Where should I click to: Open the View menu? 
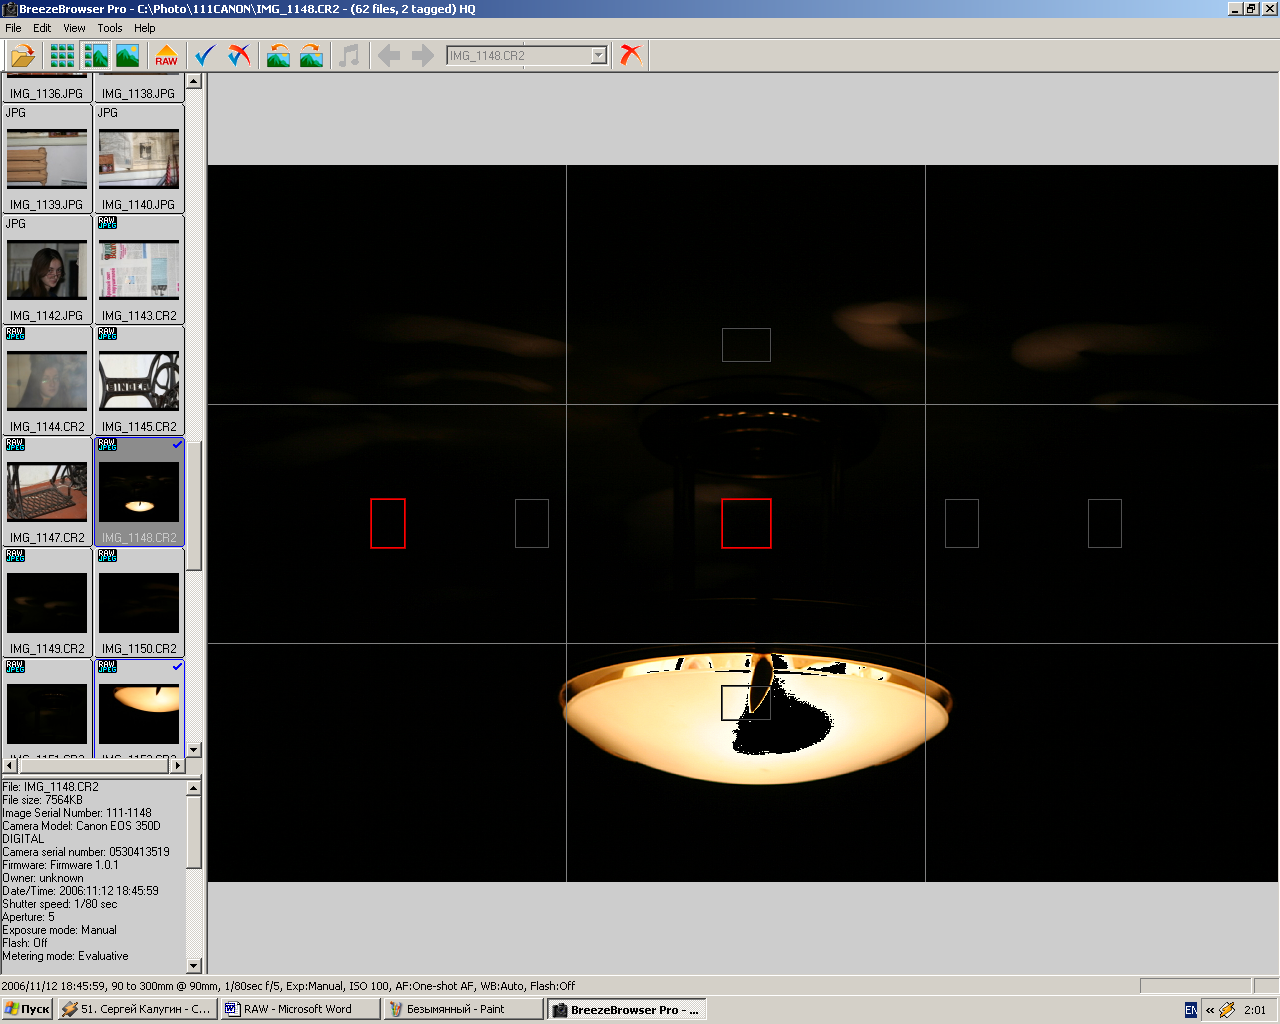click(74, 28)
